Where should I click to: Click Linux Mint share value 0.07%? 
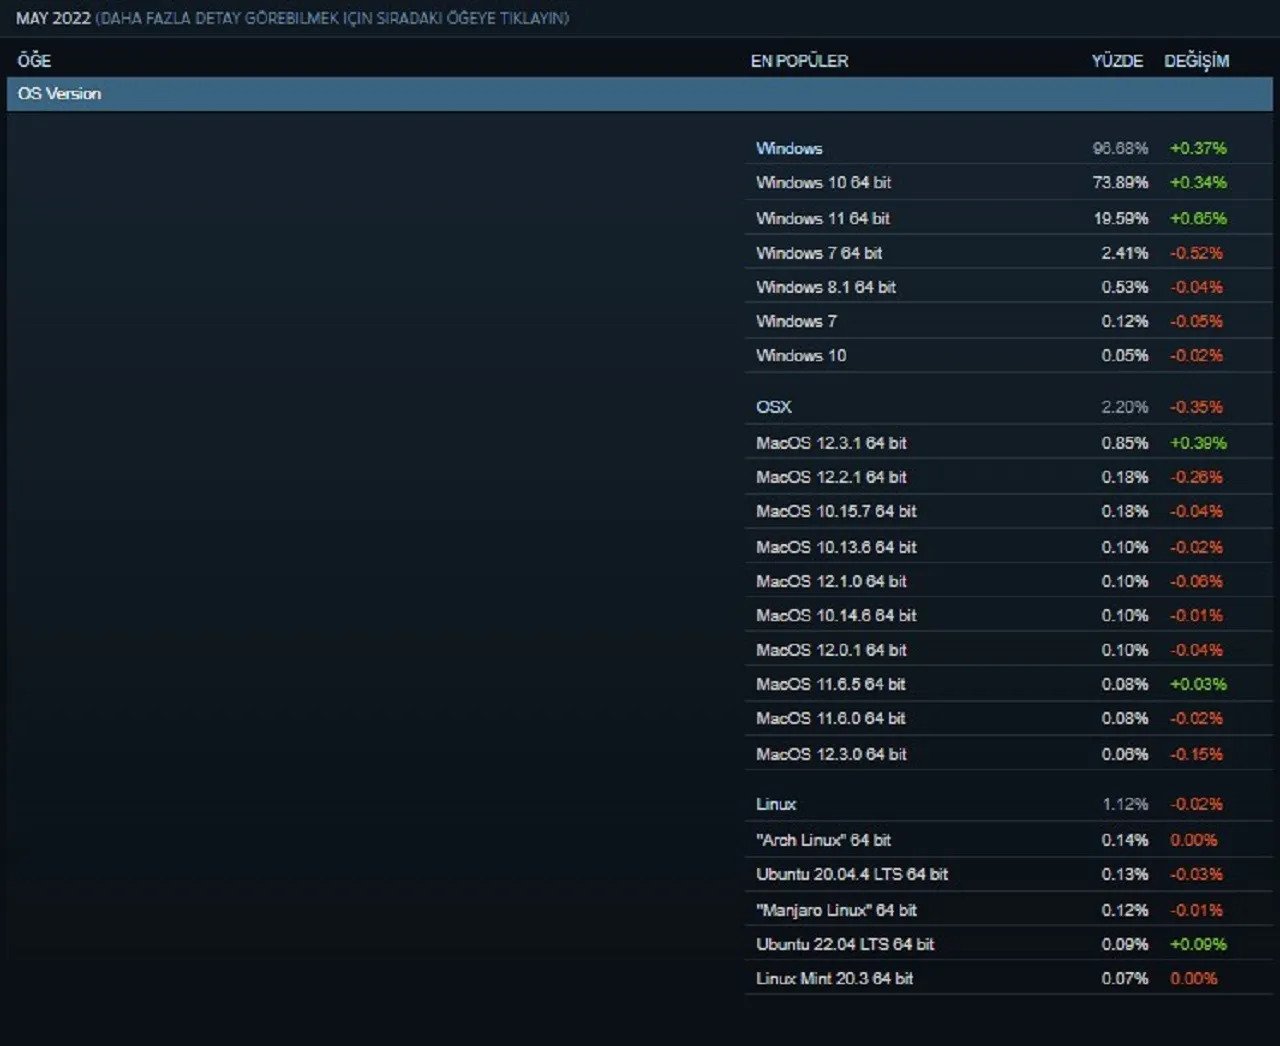[x=1124, y=978]
